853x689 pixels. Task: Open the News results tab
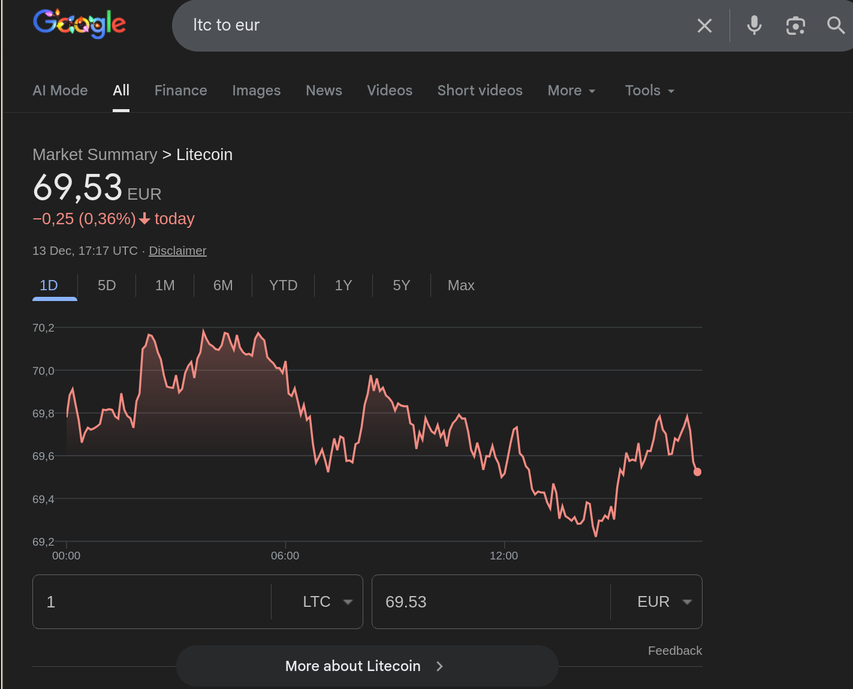[x=323, y=90]
